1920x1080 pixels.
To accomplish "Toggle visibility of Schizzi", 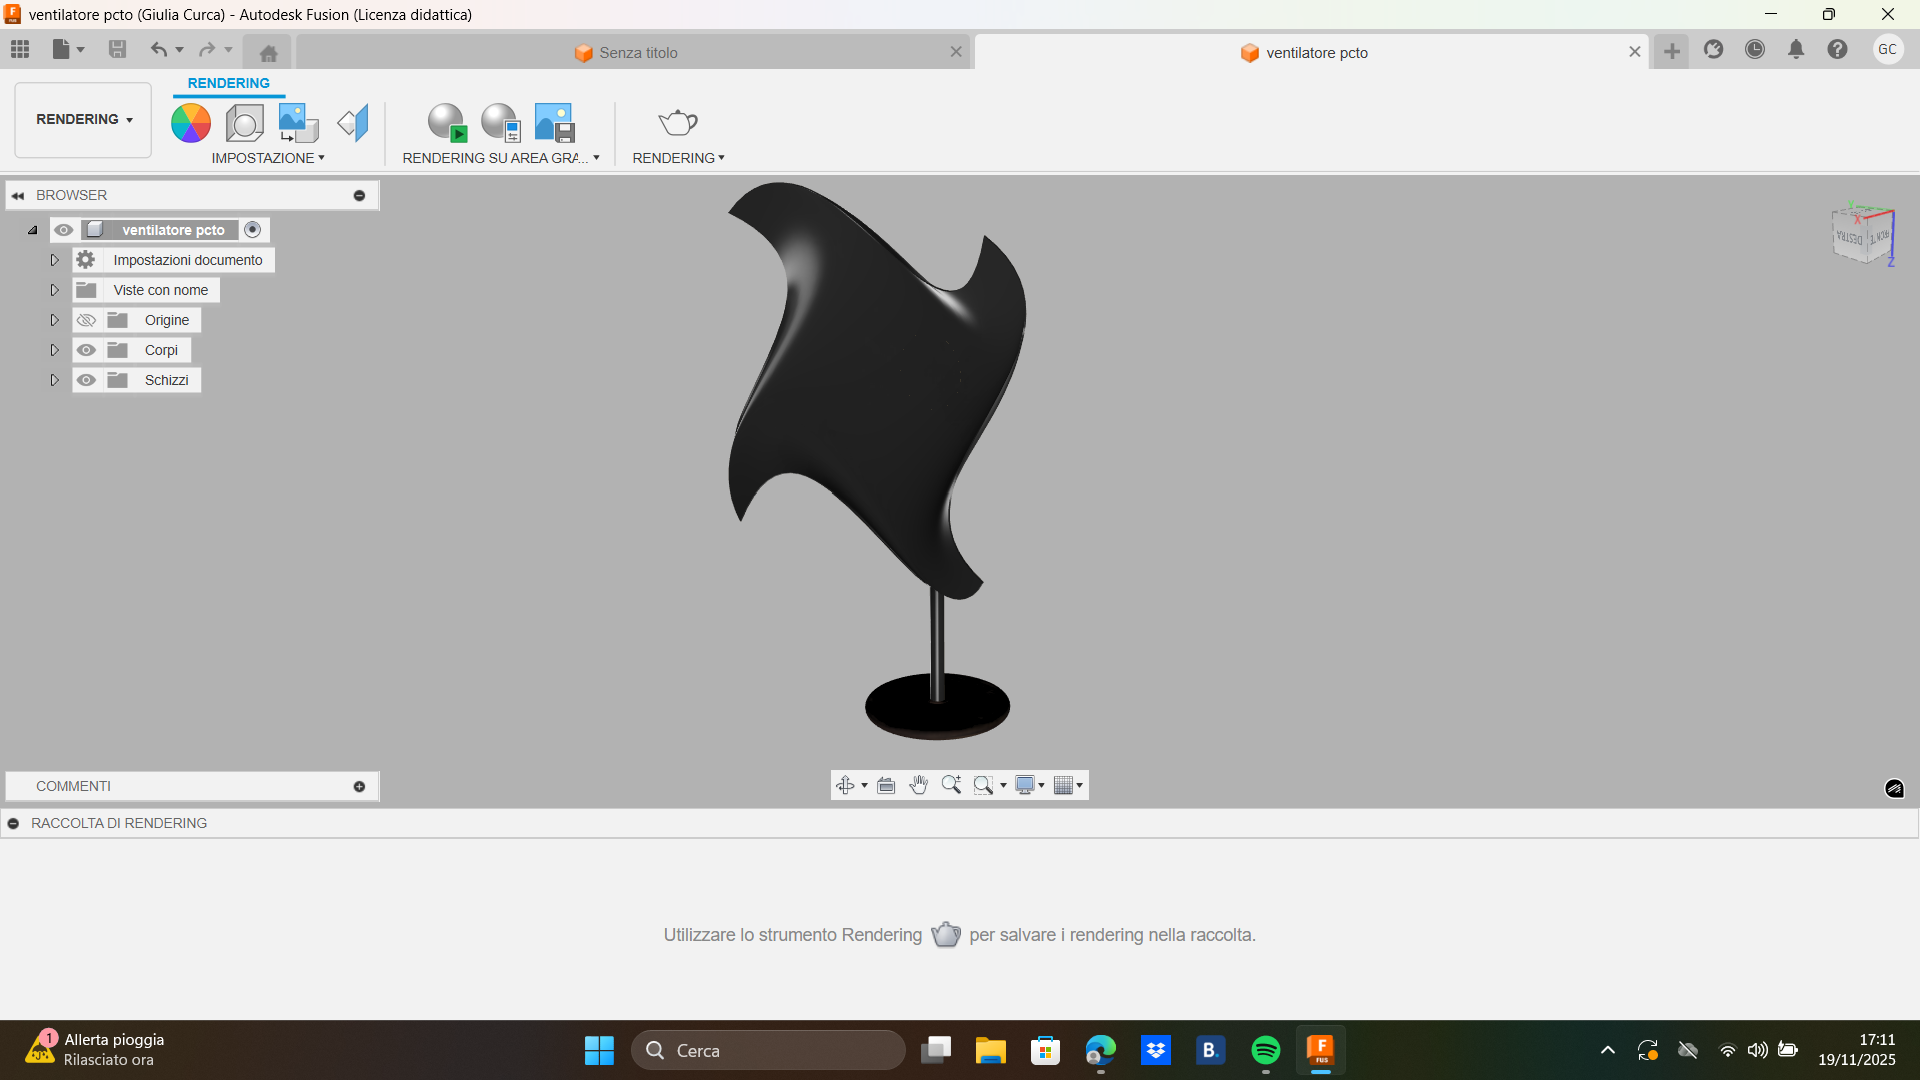I will (87, 380).
